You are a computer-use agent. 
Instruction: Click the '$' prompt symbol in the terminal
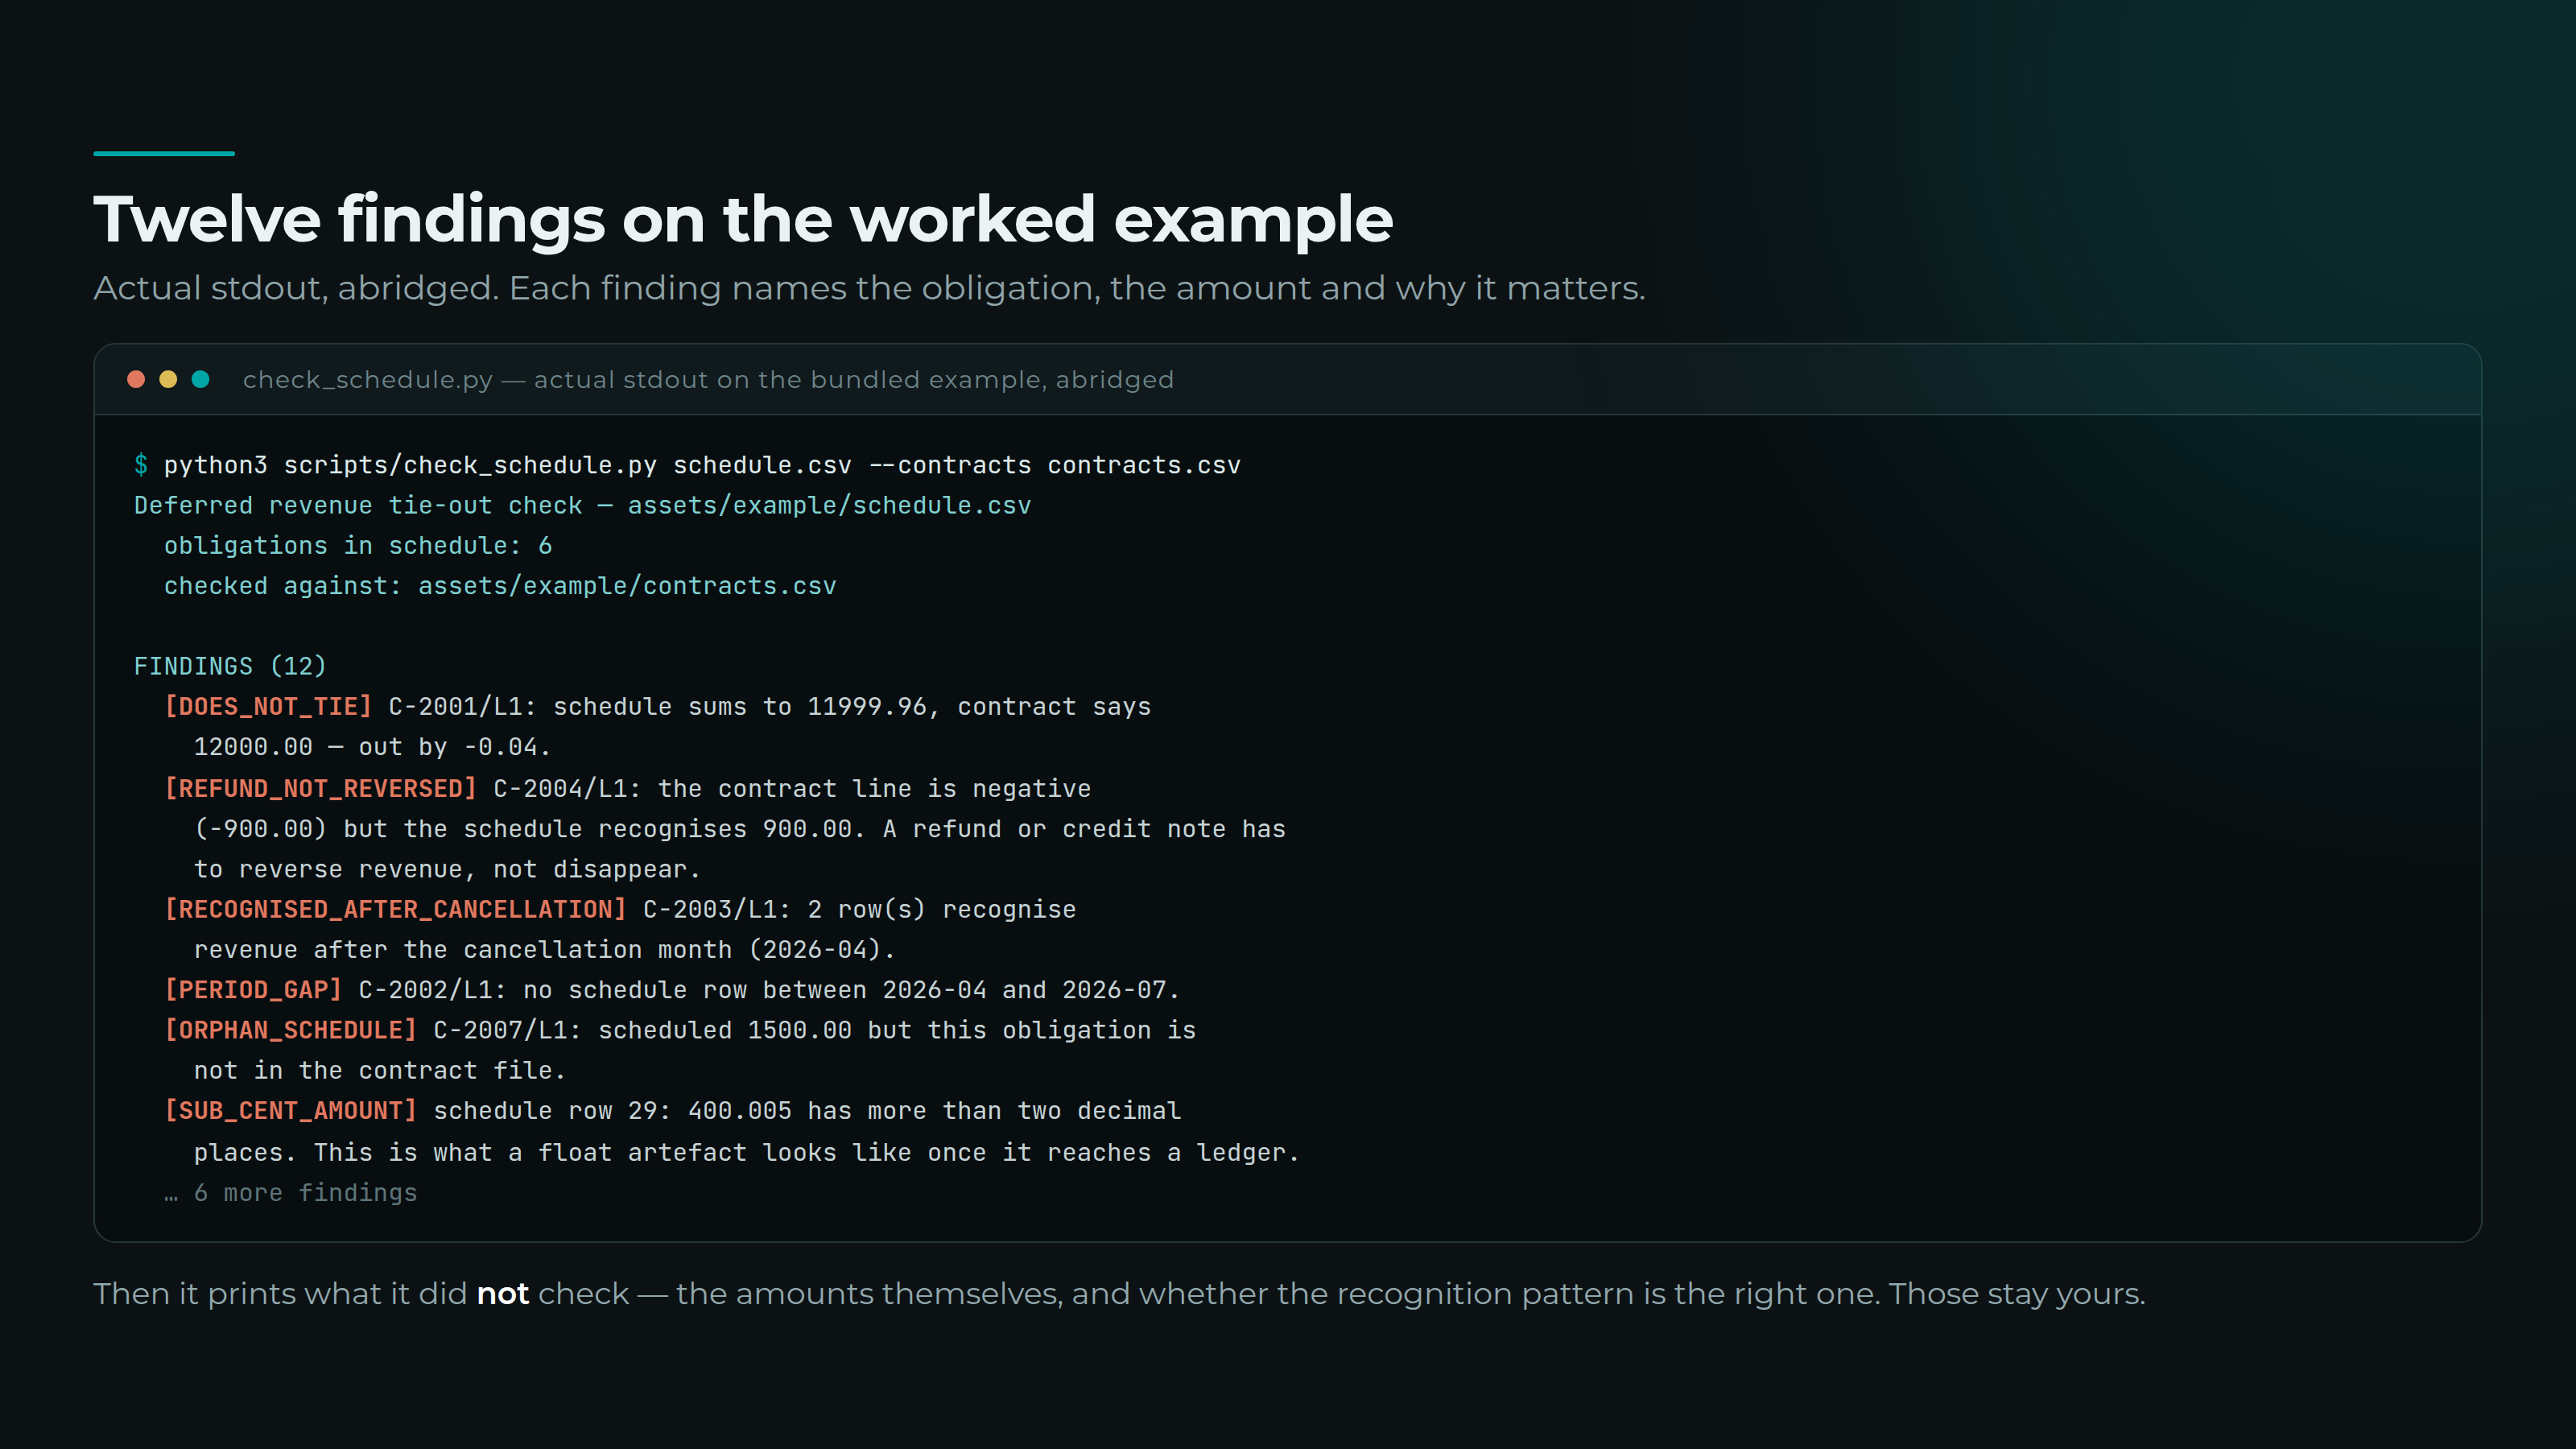coord(141,465)
